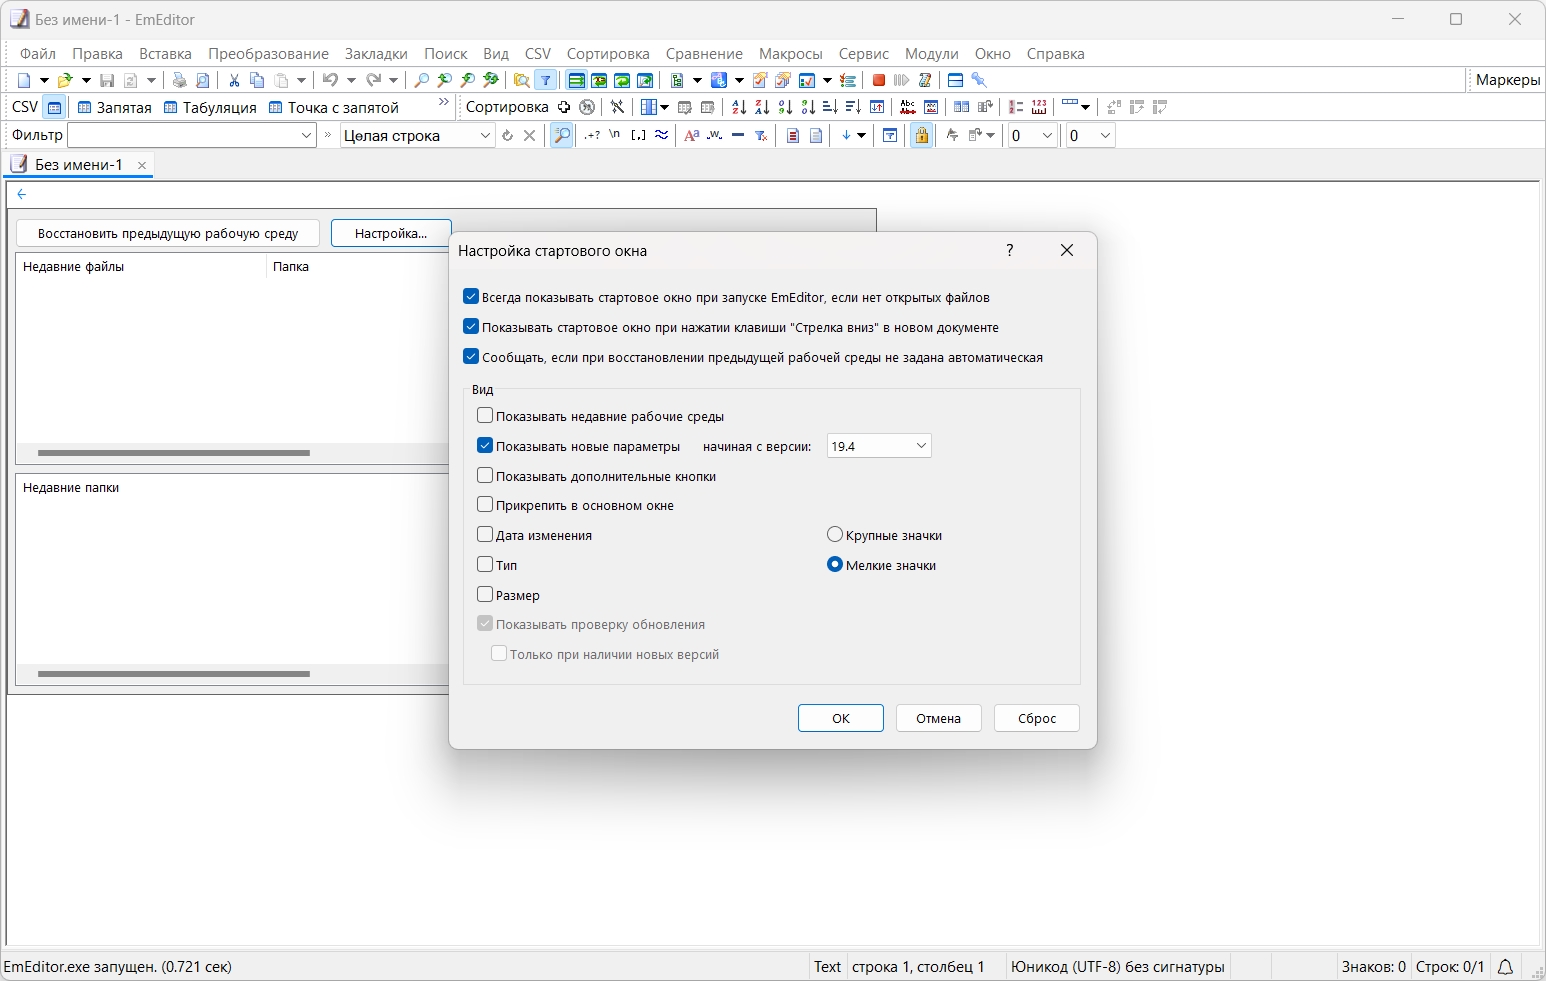The width and height of the screenshot is (1546, 981).
Task: Click the Сброс button
Action: (1037, 718)
